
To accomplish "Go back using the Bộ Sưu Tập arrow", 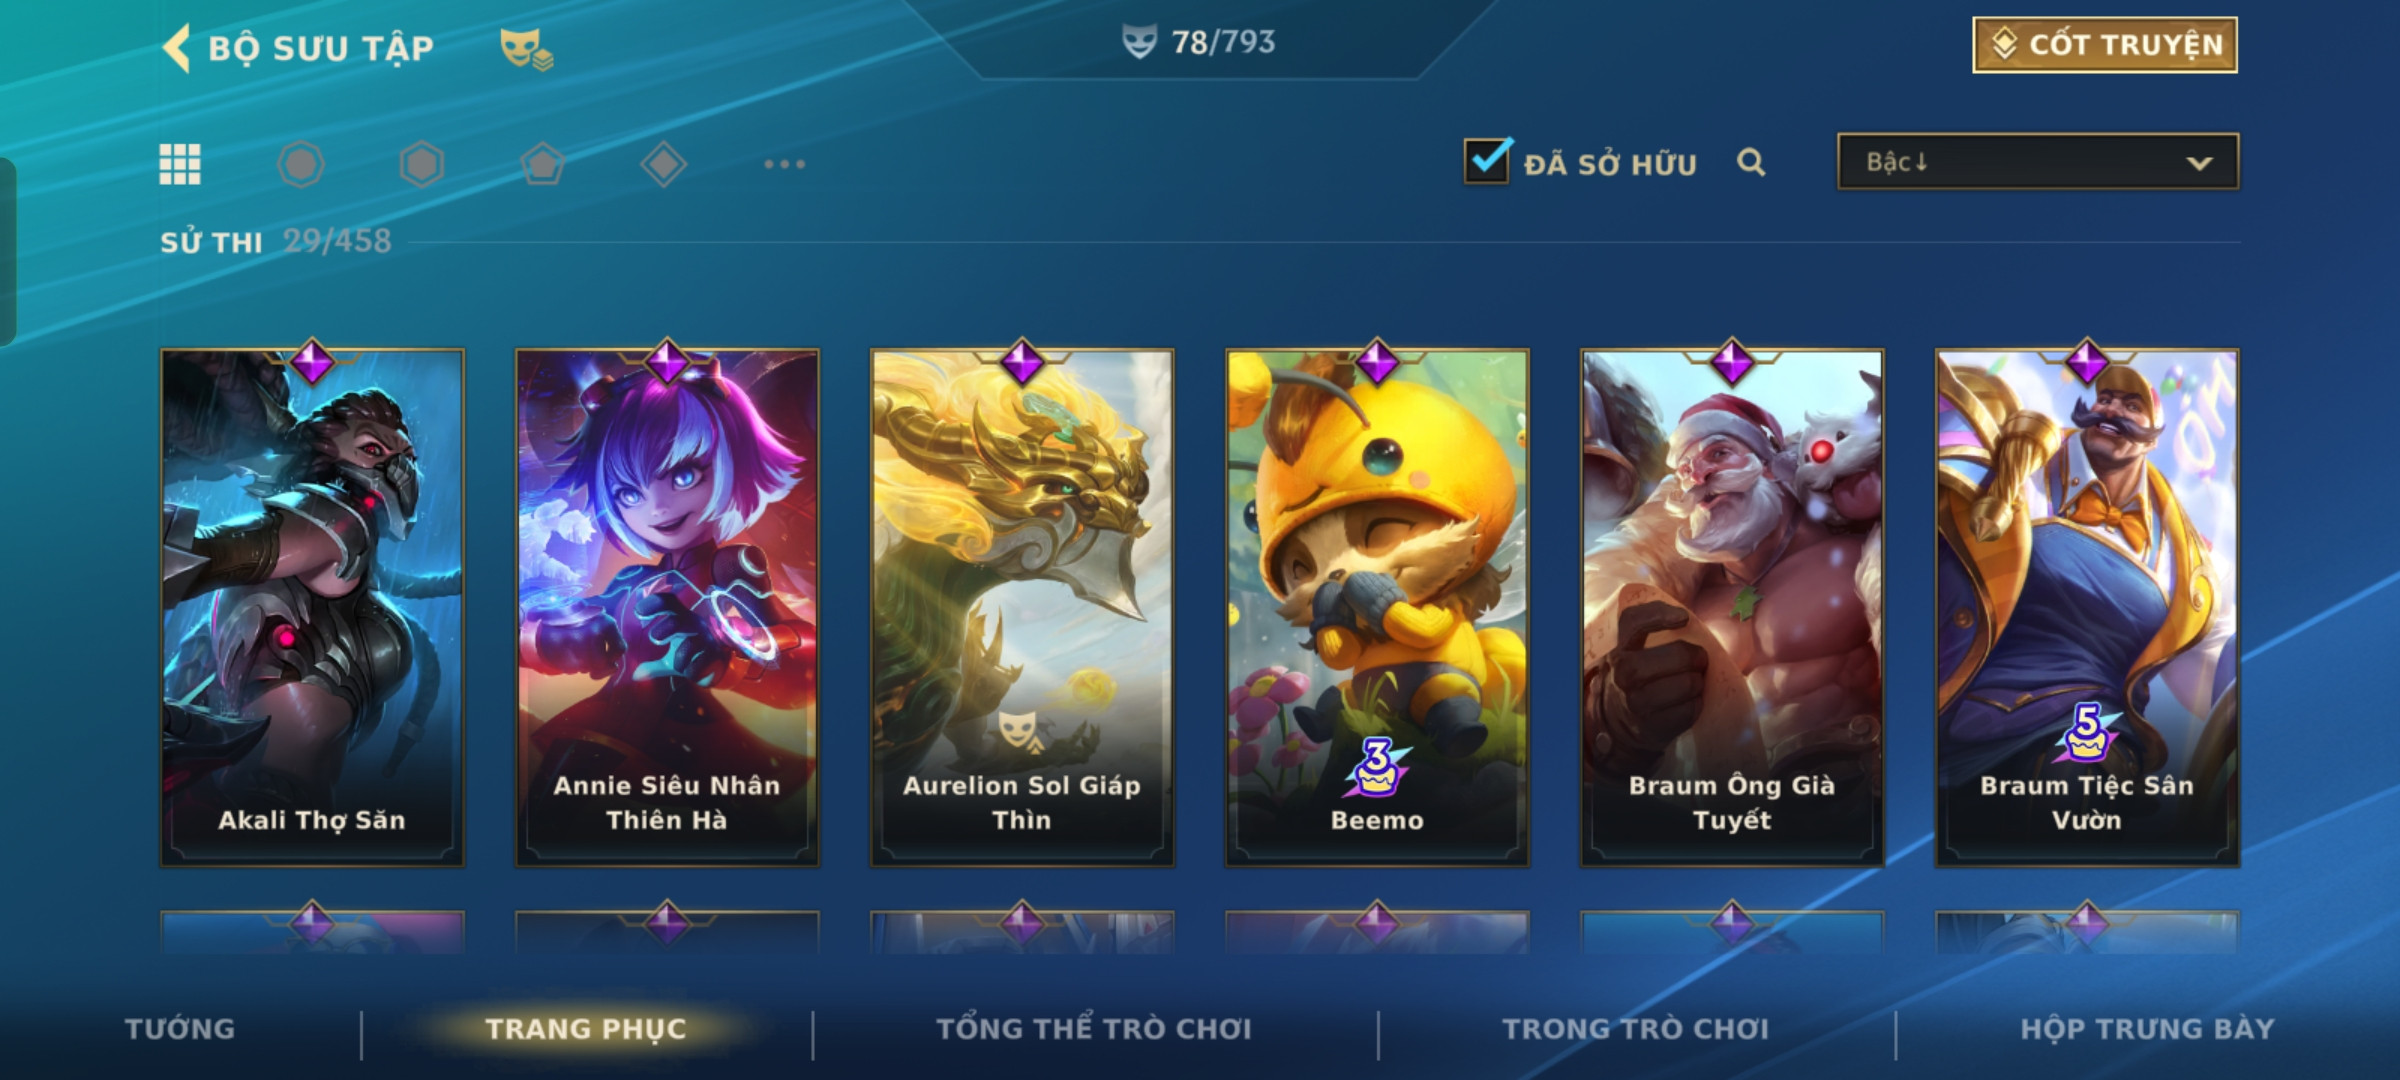I will (x=177, y=48).
